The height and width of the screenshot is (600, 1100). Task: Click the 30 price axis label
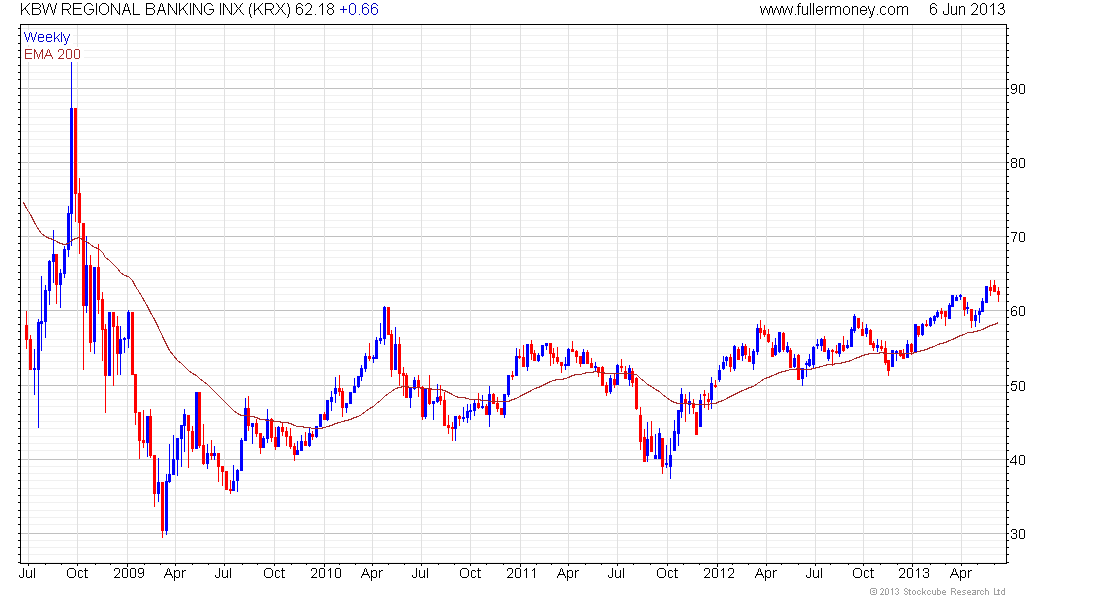point(1017,534)
